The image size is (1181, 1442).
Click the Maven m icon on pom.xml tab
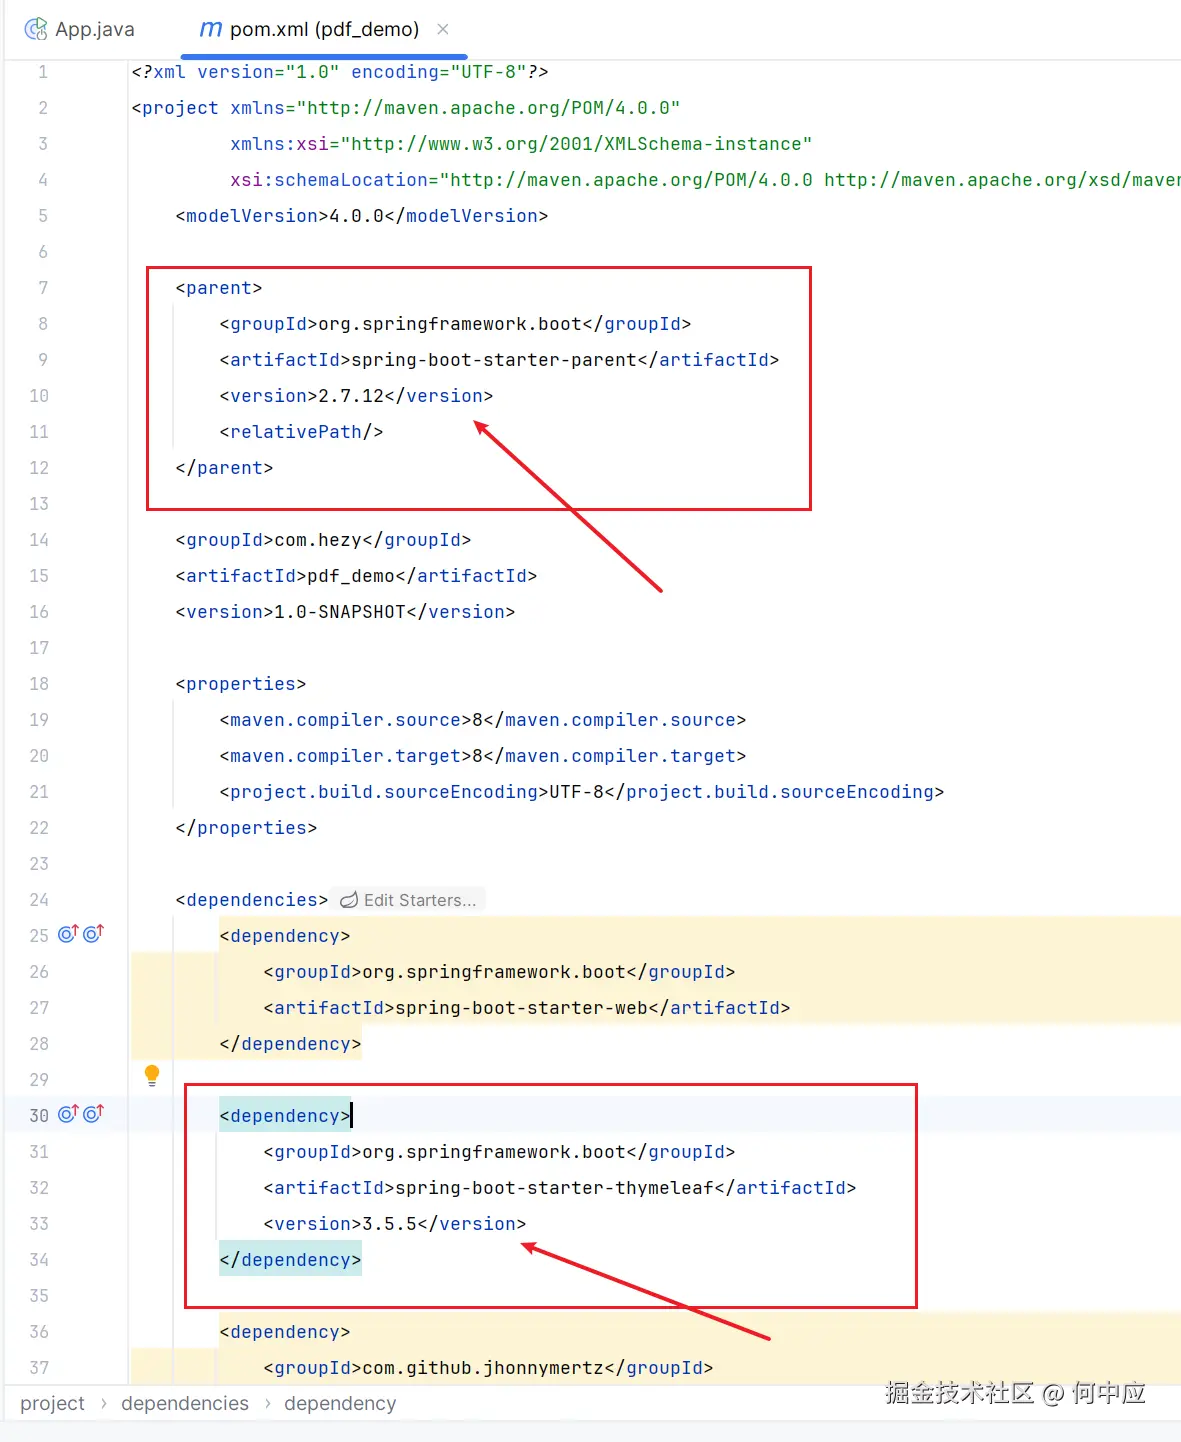pos(211,29)
